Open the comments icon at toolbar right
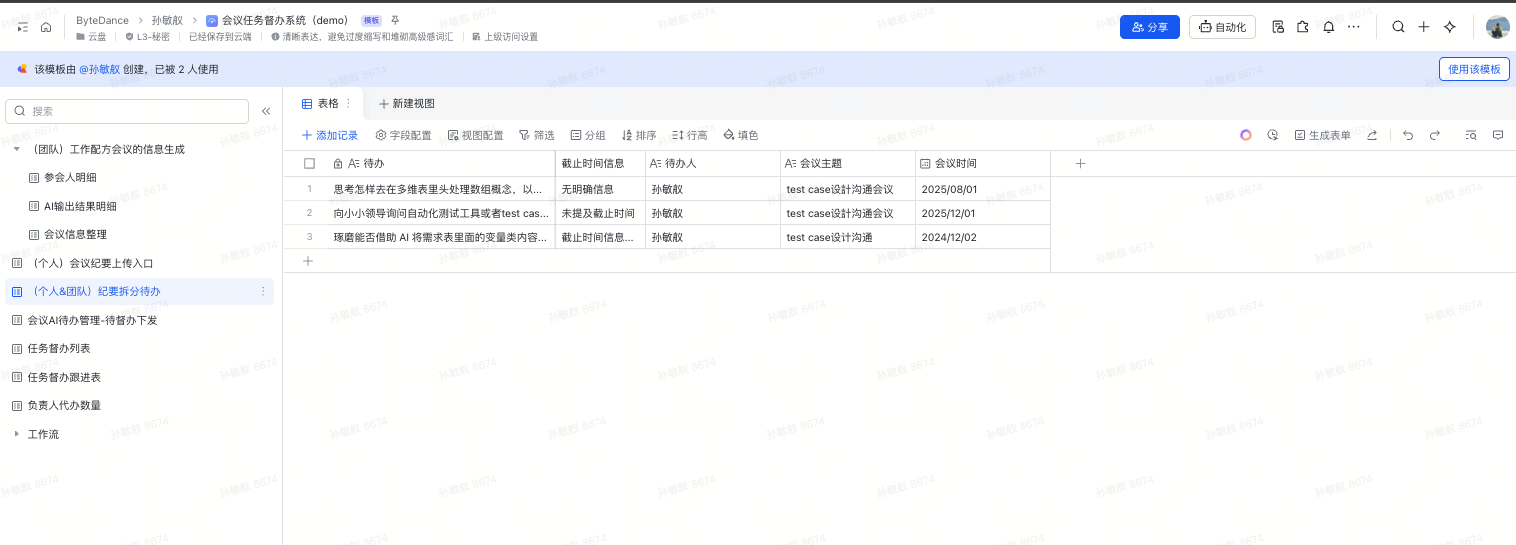Screen dimensions: 1516x545 pos(1498,135)
